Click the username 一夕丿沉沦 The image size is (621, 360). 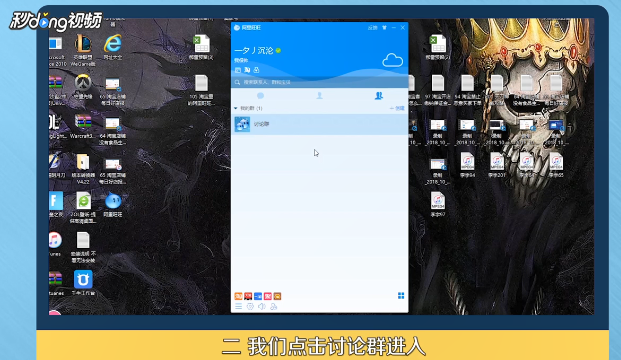[x=254, y=51]
